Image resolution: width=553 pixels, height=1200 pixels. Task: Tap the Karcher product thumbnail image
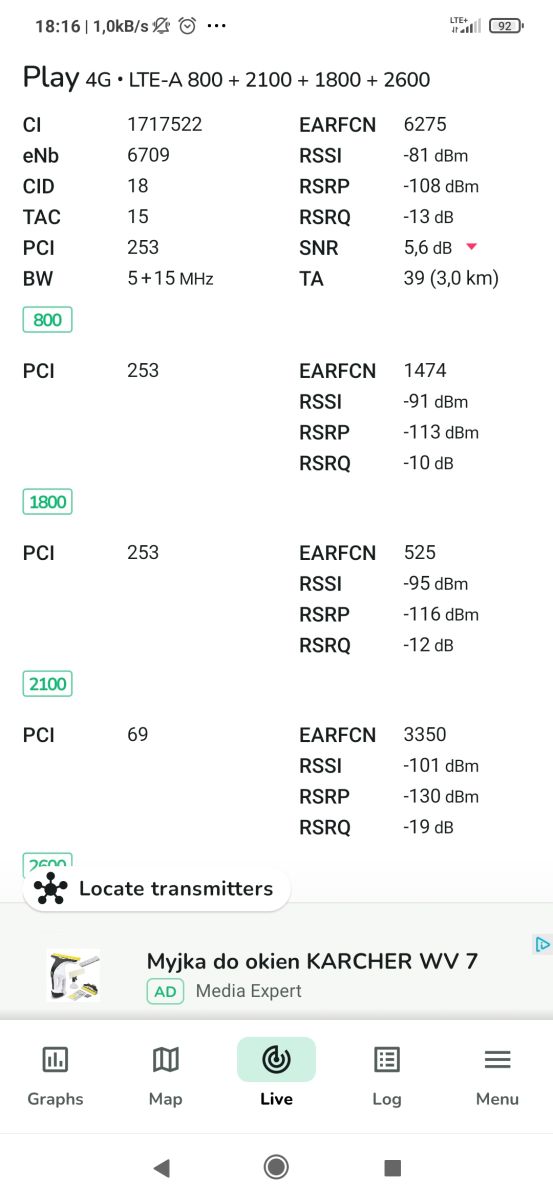(x=73, y=975)
